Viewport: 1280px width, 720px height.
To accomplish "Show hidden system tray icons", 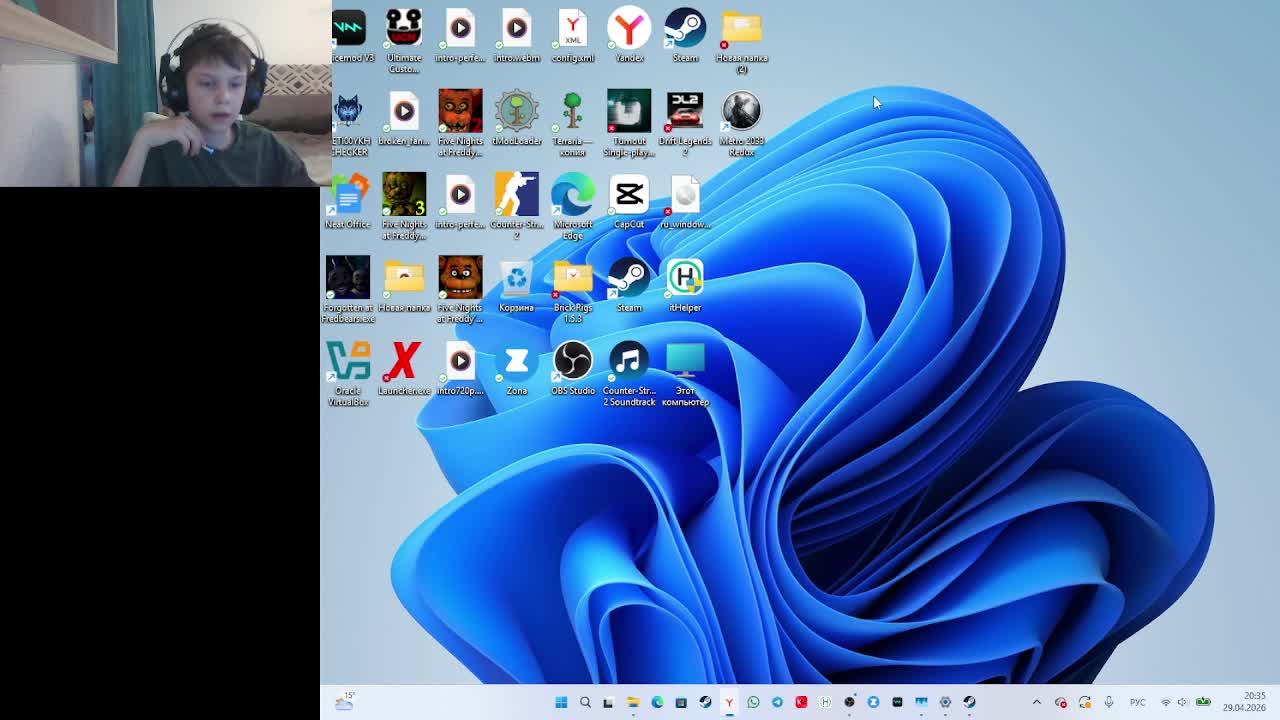I will point(1036,702).
